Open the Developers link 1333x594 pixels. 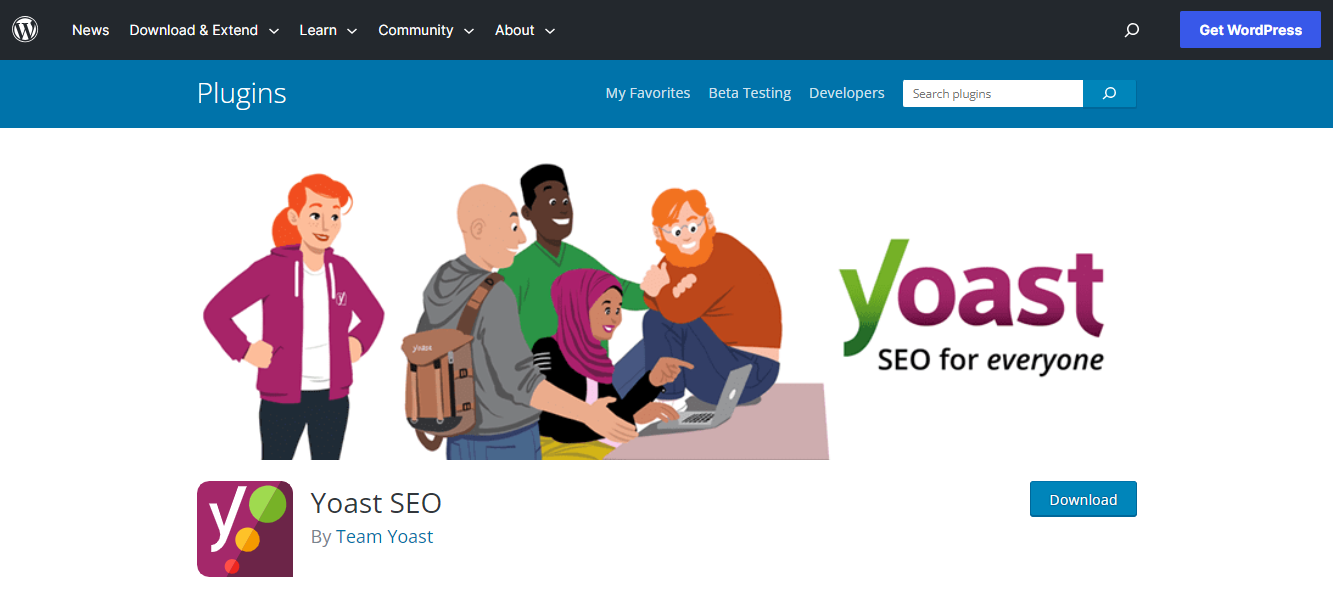click(847, 93)
